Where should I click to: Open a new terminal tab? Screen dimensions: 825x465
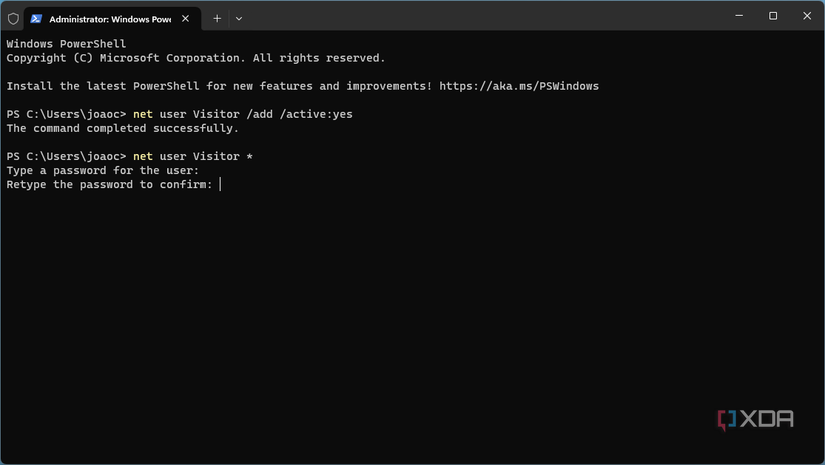(x=217, y=18)
